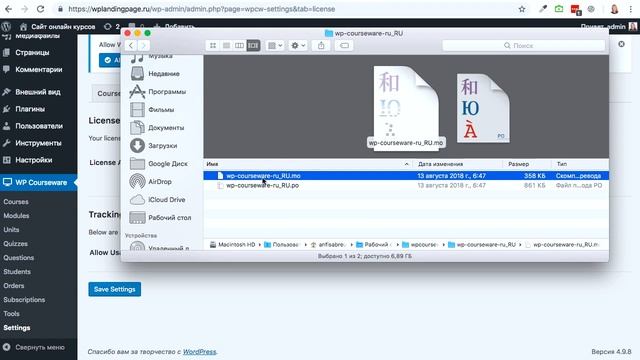Screen dimensions: 640x360
Task: Go back in Finder window
Action: (x=131, y=45)
